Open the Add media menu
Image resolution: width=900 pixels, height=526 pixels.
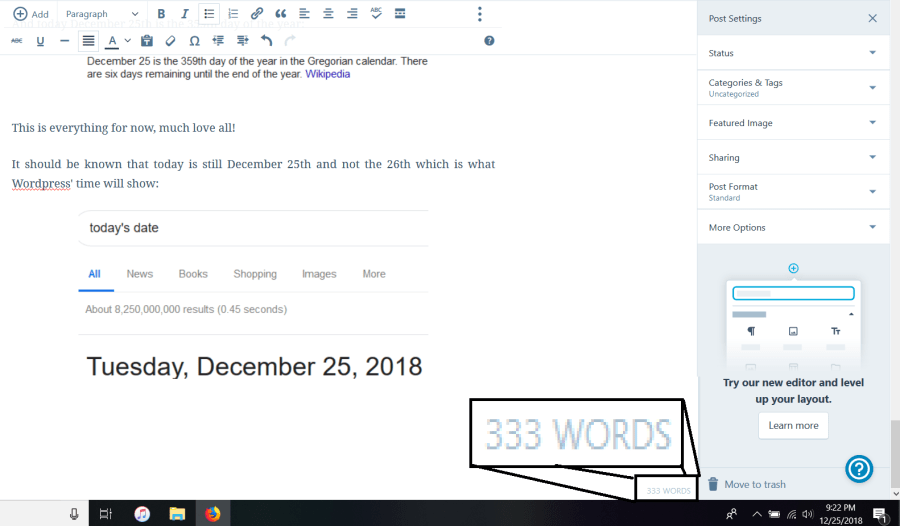click(31, 14)
